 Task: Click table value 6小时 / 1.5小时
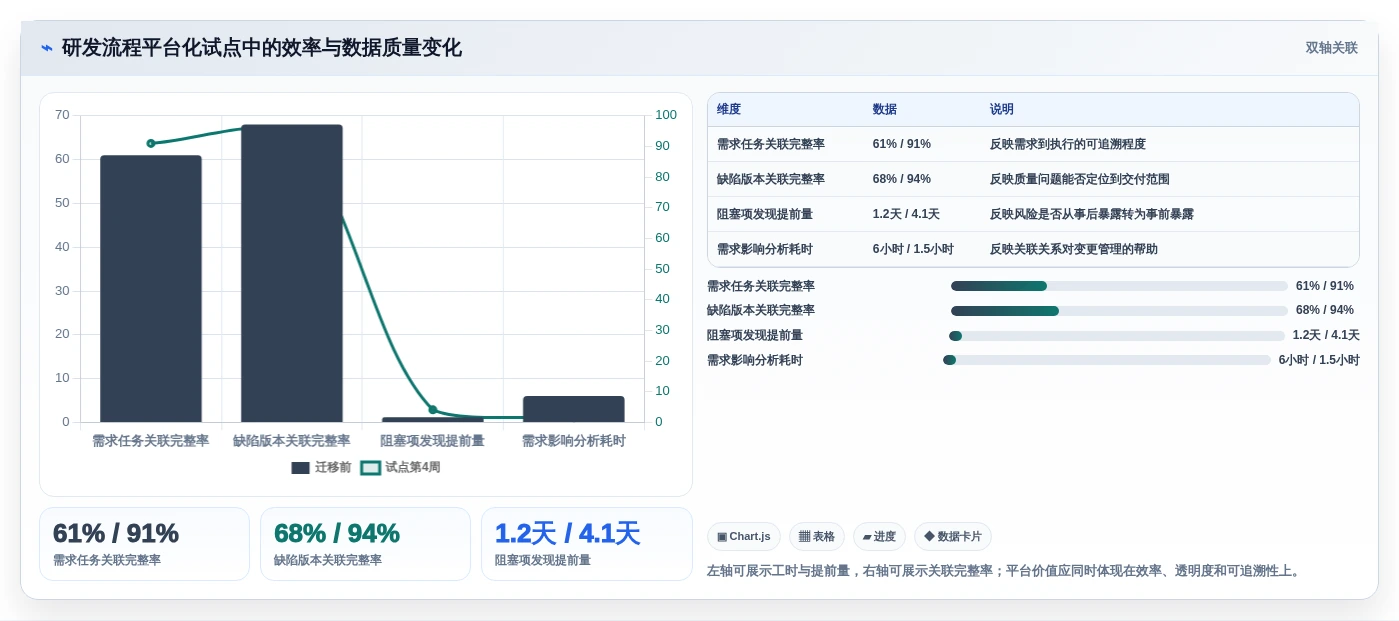coord(913,249)
